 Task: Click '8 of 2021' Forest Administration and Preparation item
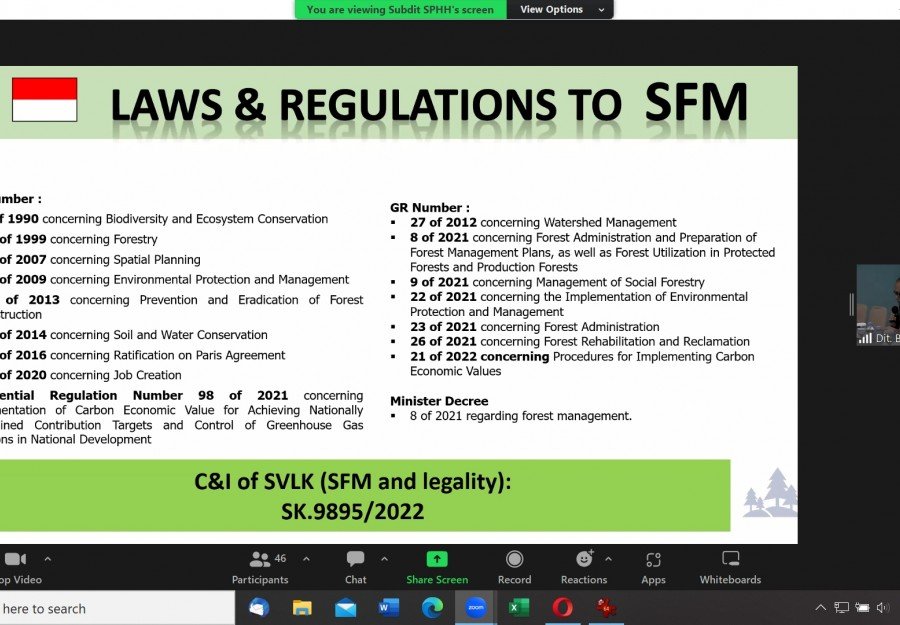pyautogui.click(x=592, y=253)
